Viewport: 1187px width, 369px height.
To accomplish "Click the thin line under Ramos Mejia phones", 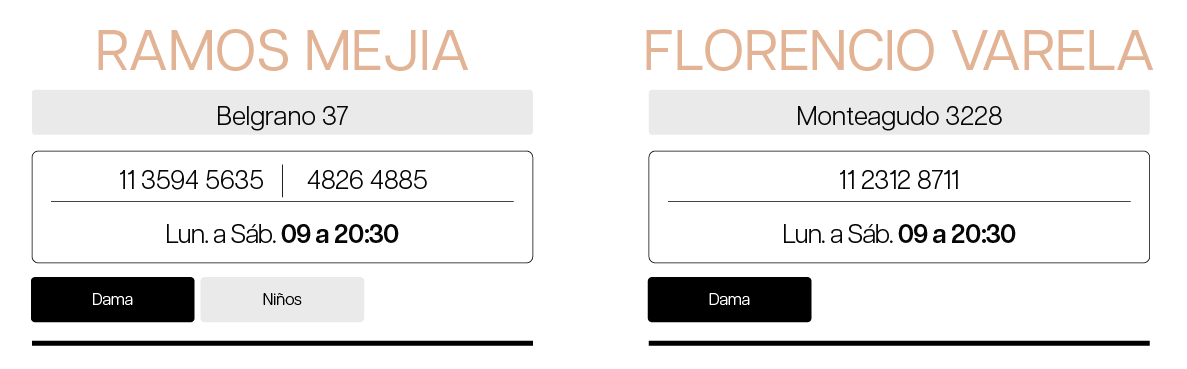I will [282, 202].
